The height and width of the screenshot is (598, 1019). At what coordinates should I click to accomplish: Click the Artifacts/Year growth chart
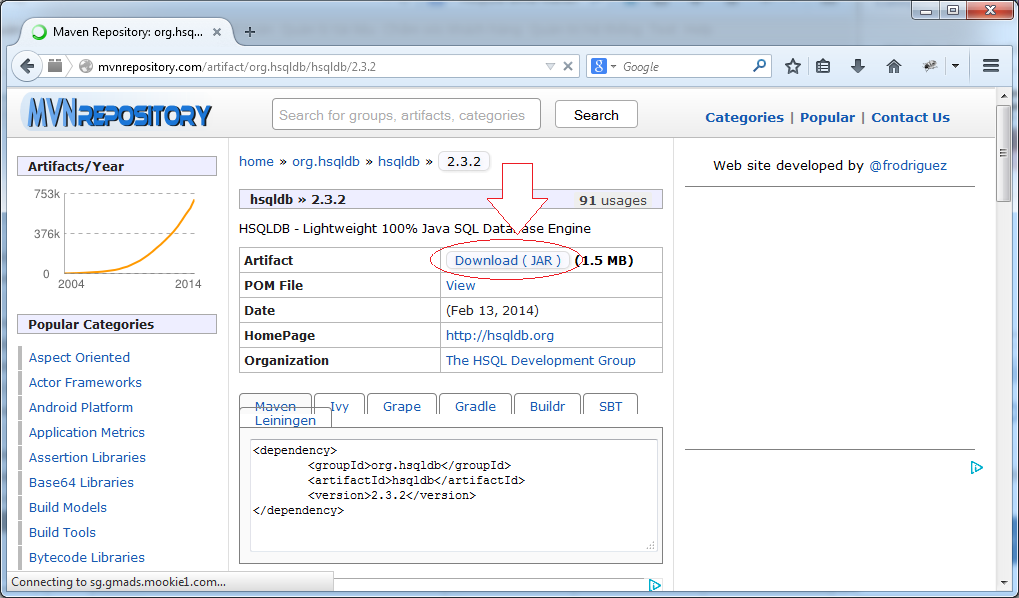(118, 238)
